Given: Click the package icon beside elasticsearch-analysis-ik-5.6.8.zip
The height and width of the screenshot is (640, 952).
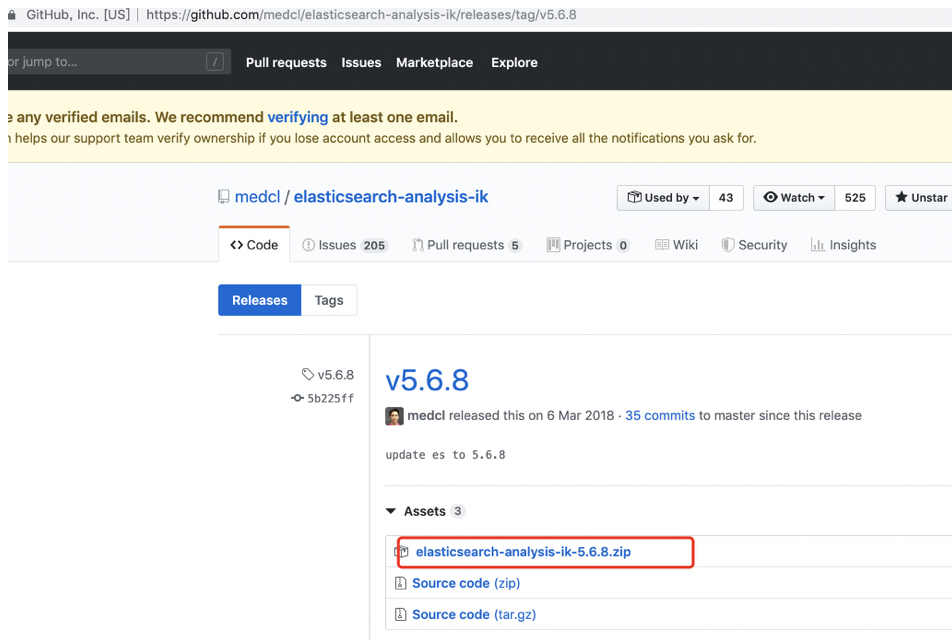Looking at the screenshot, I should coord(401,551).
